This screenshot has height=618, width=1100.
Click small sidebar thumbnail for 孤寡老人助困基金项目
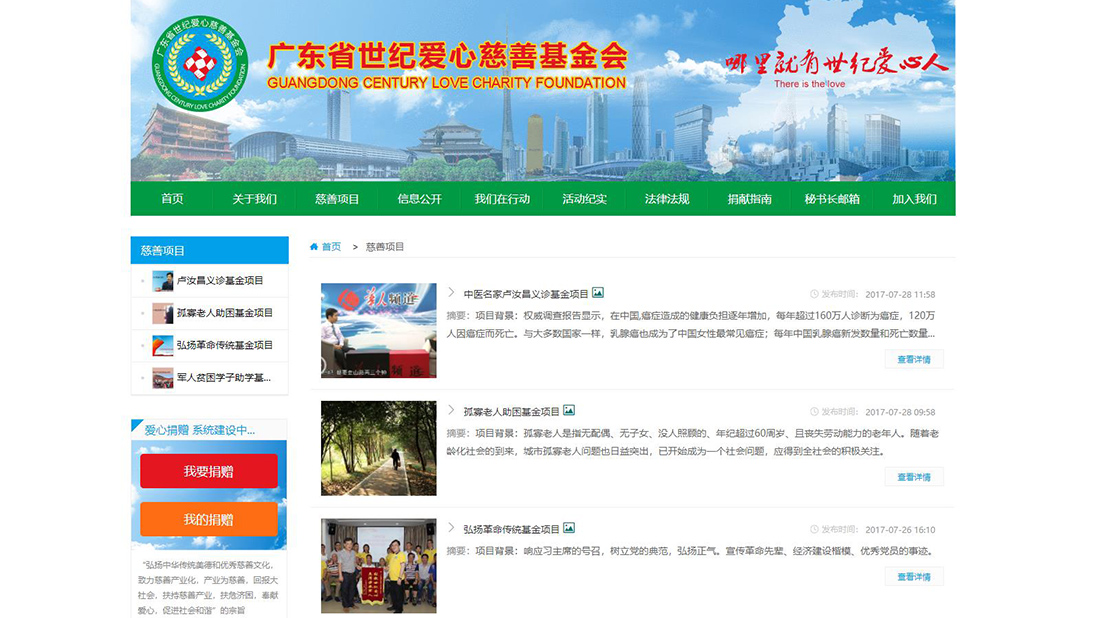pos(163,313)
